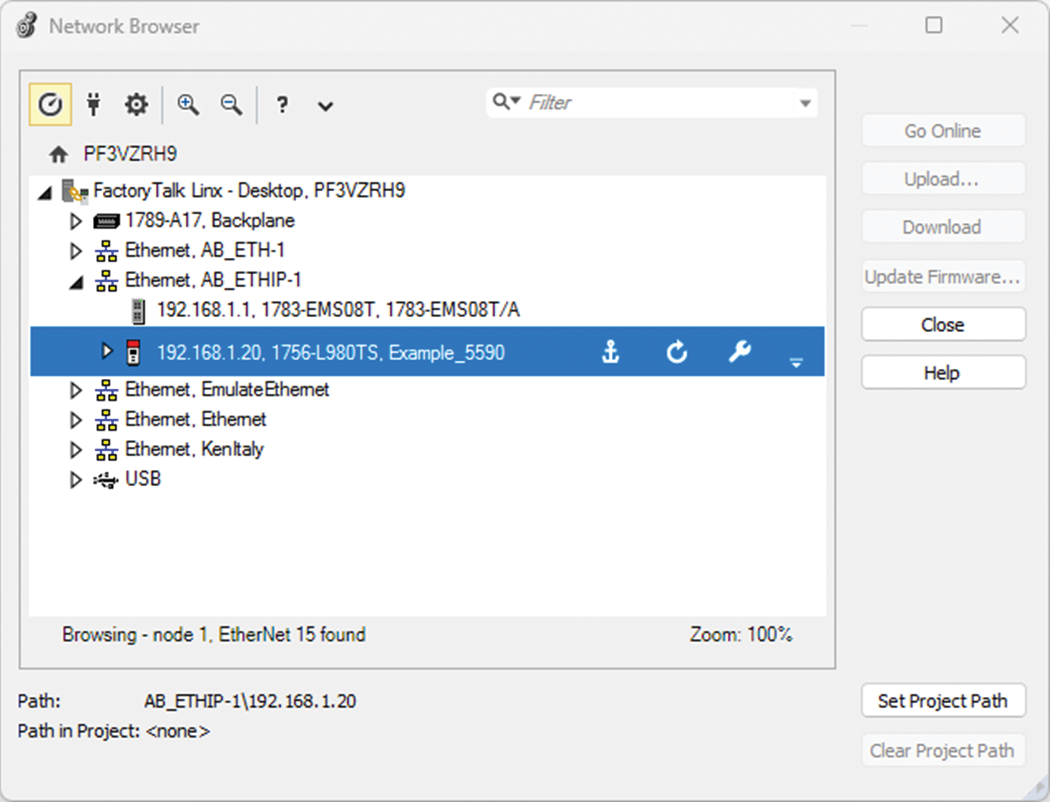This screenshot has height=802, width=1050.
Task: Click the settings gear in the toolbar
Action: 136,104
